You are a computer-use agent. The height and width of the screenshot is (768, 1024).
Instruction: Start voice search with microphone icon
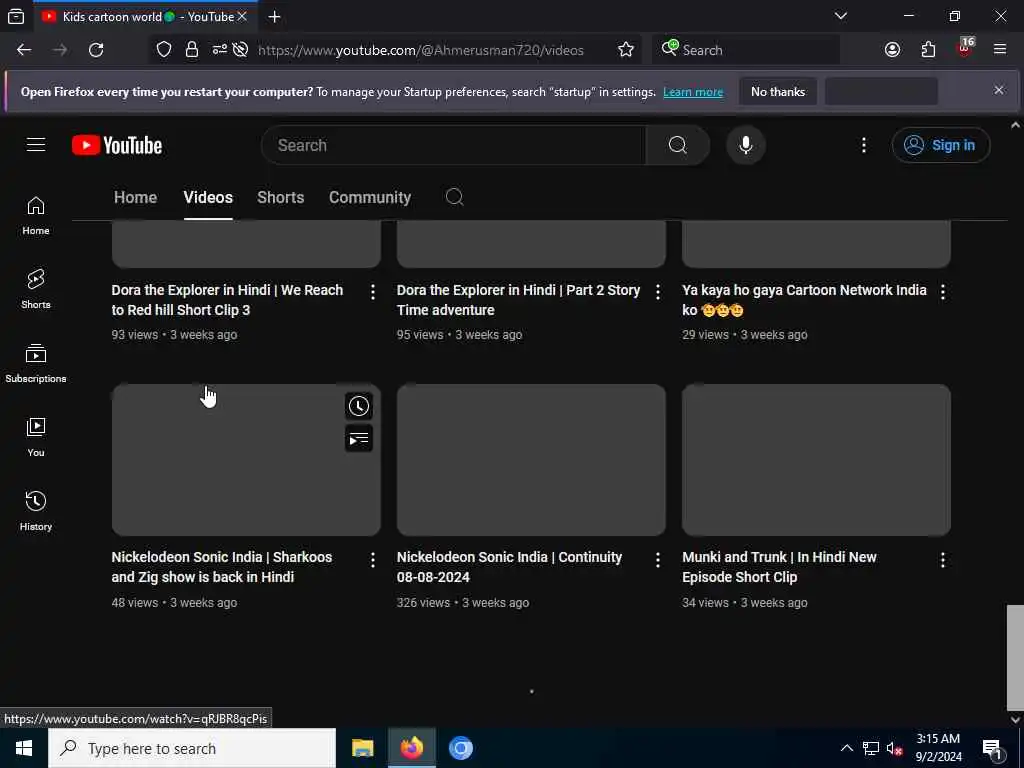point(746,145)
